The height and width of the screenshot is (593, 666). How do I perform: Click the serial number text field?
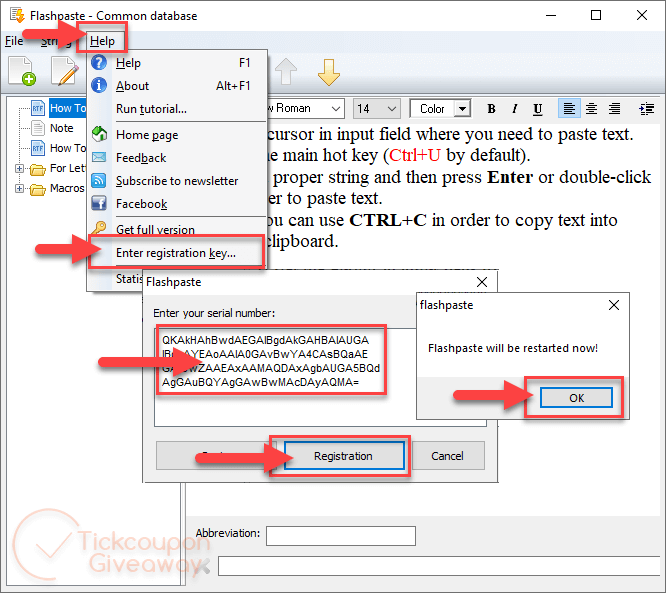[x=320, y=377]
